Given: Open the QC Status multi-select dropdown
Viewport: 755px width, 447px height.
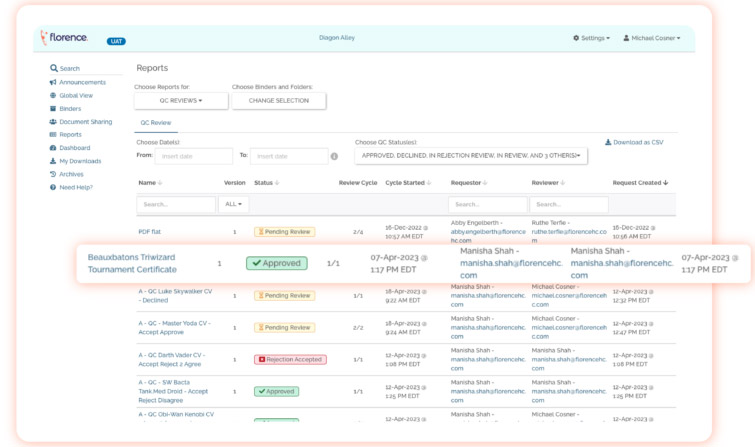Looking at the screenshot, I should pos(470,156).
